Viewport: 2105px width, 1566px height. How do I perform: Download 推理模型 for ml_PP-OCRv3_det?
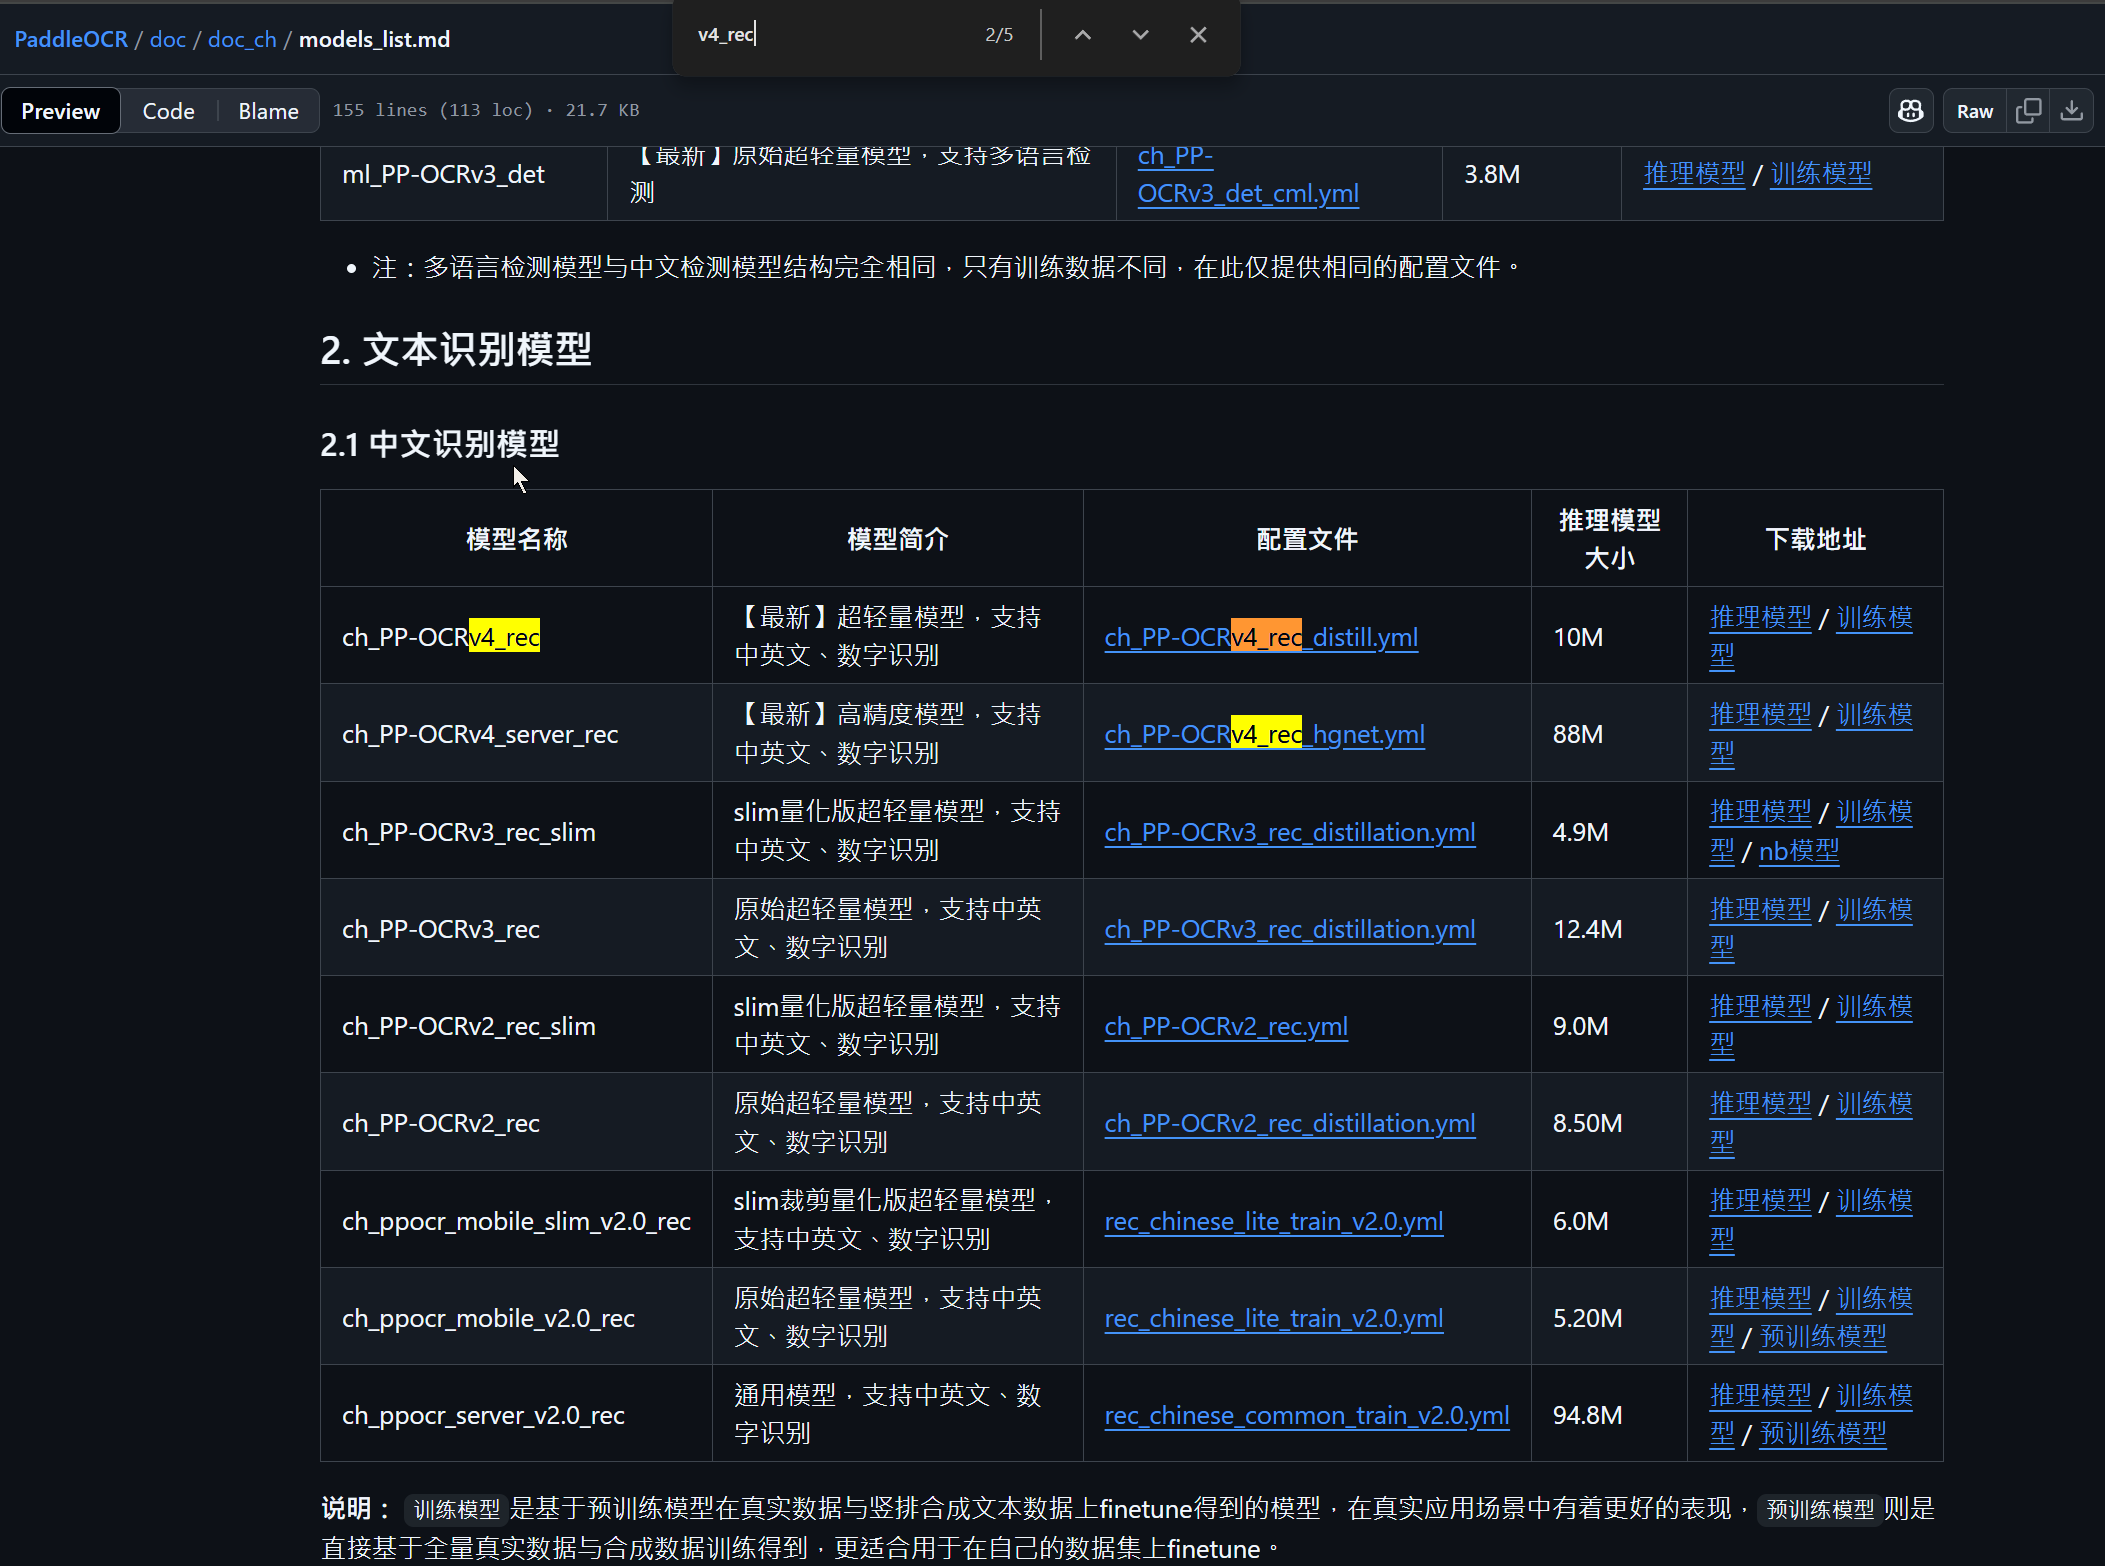click(x=1694, y=173)
